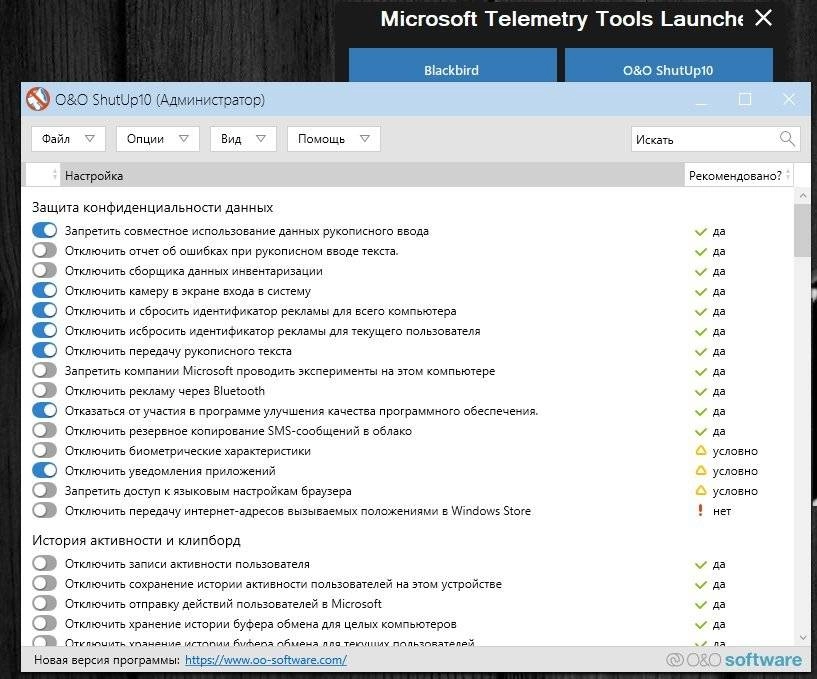Disable 'Запретить совместное использование данных рукописного ввода'

click(44, 230)
